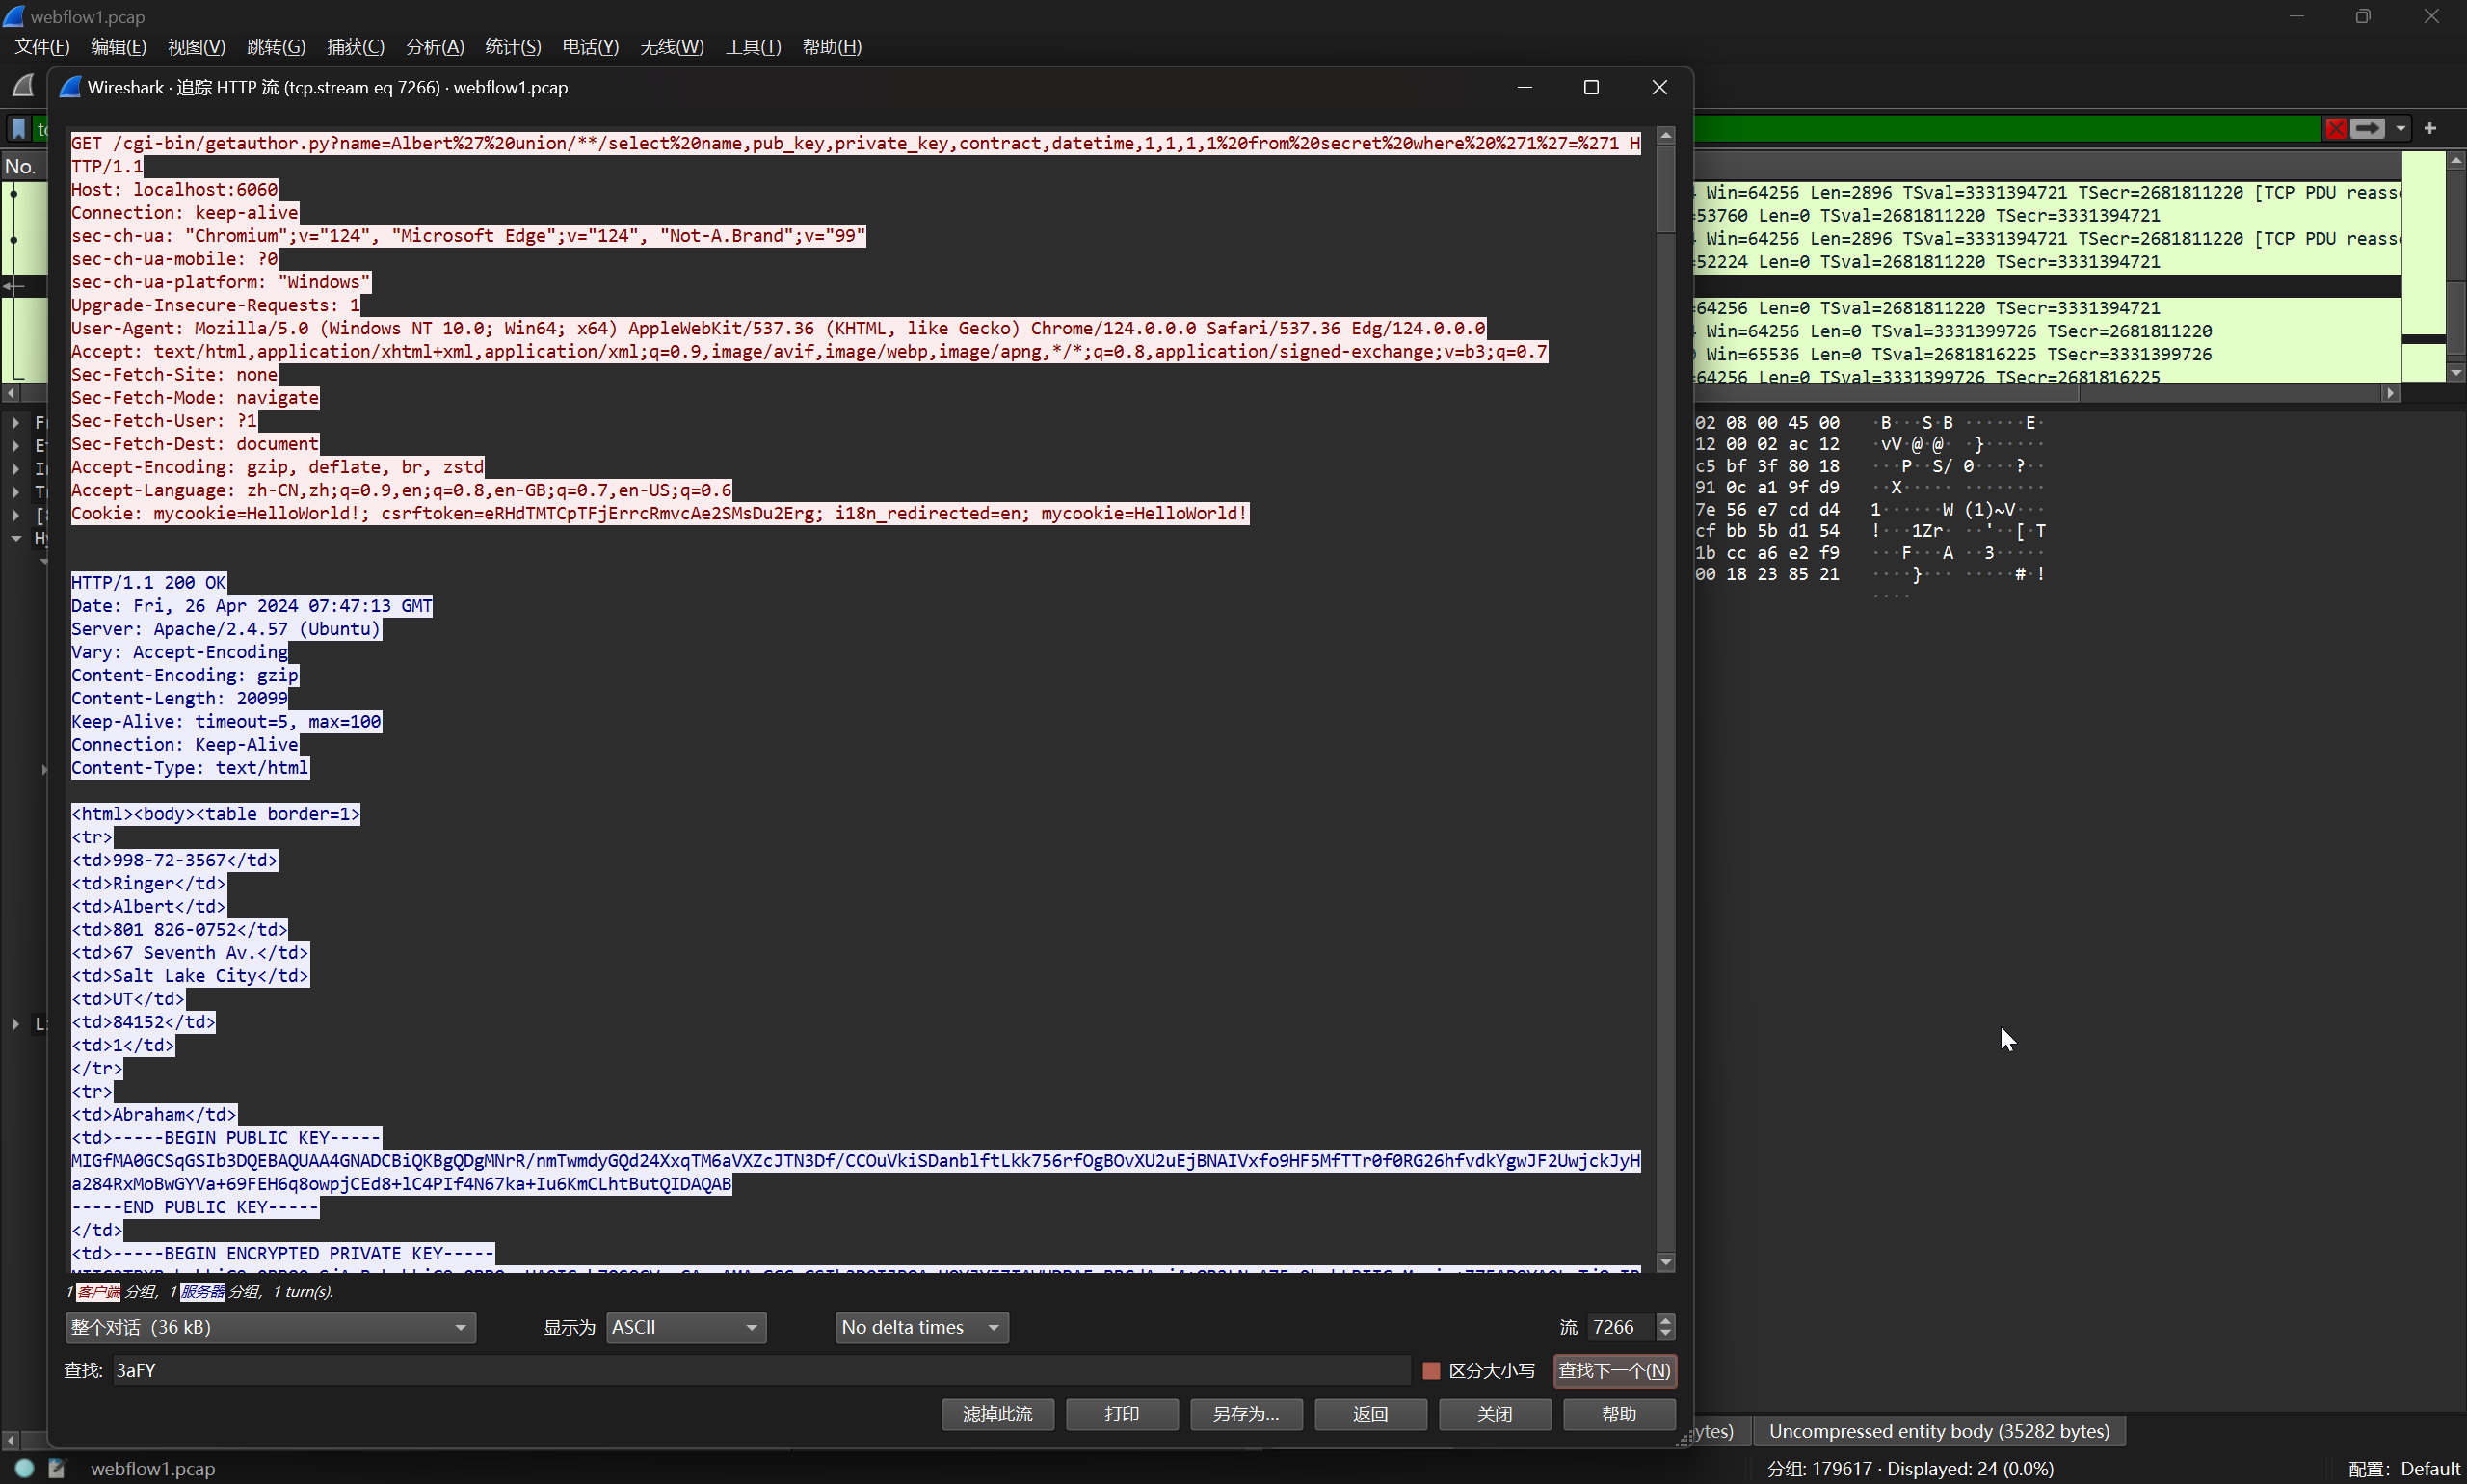Open the No delta times dropdown
The height and width of the screenshot is (1484, 2467).
pos(921,1328)
